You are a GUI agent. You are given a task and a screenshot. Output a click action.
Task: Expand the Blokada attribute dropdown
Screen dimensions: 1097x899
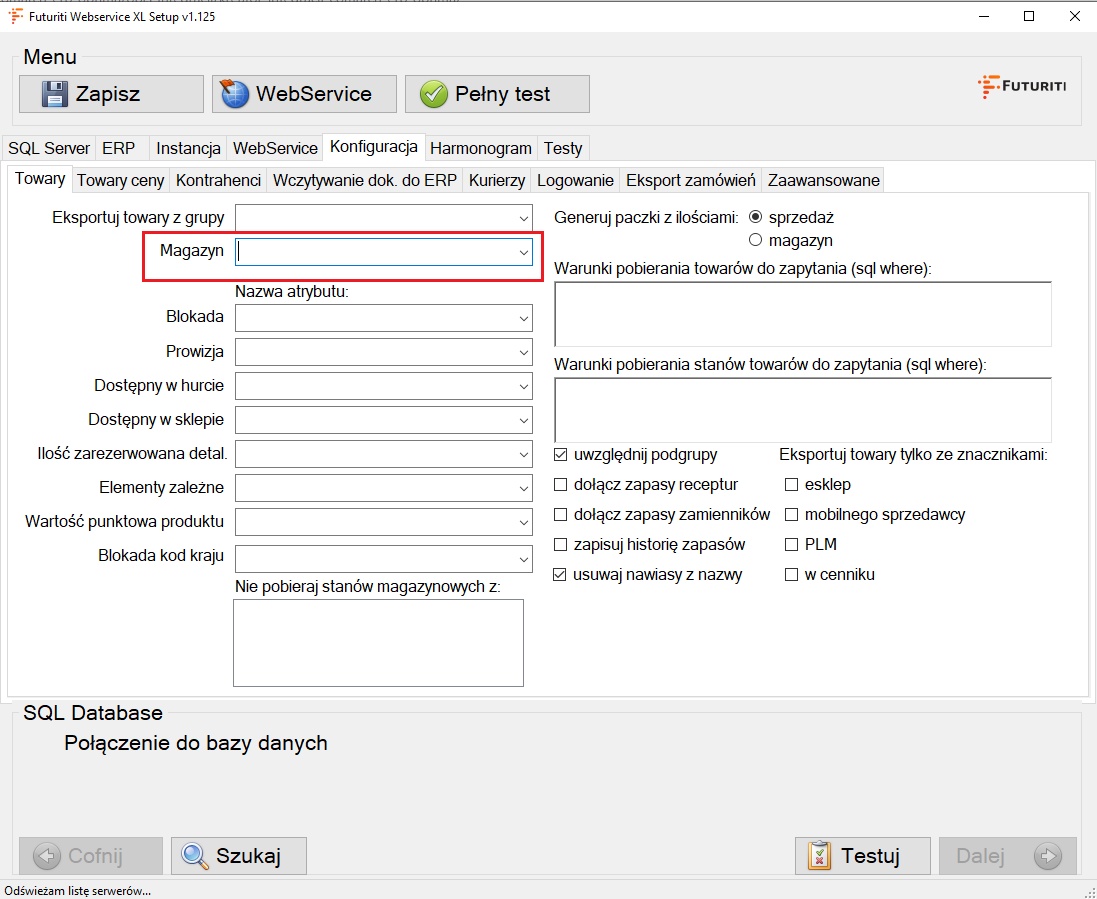pos(523,318)
